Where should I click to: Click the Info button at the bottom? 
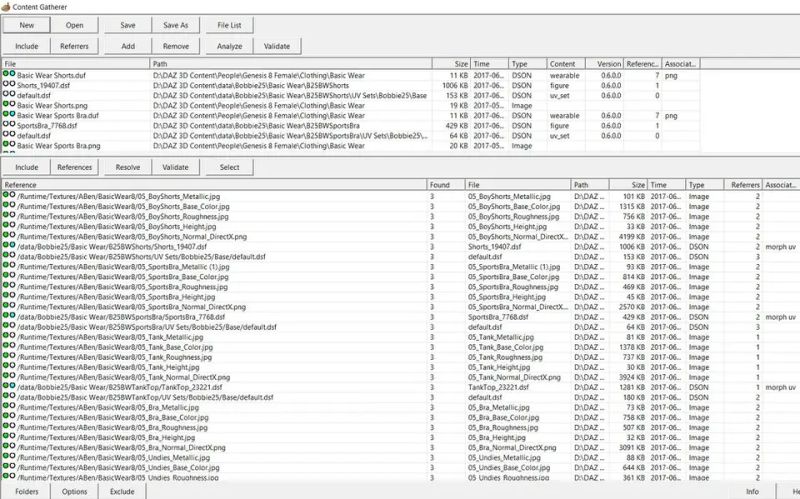coord(753,491)
